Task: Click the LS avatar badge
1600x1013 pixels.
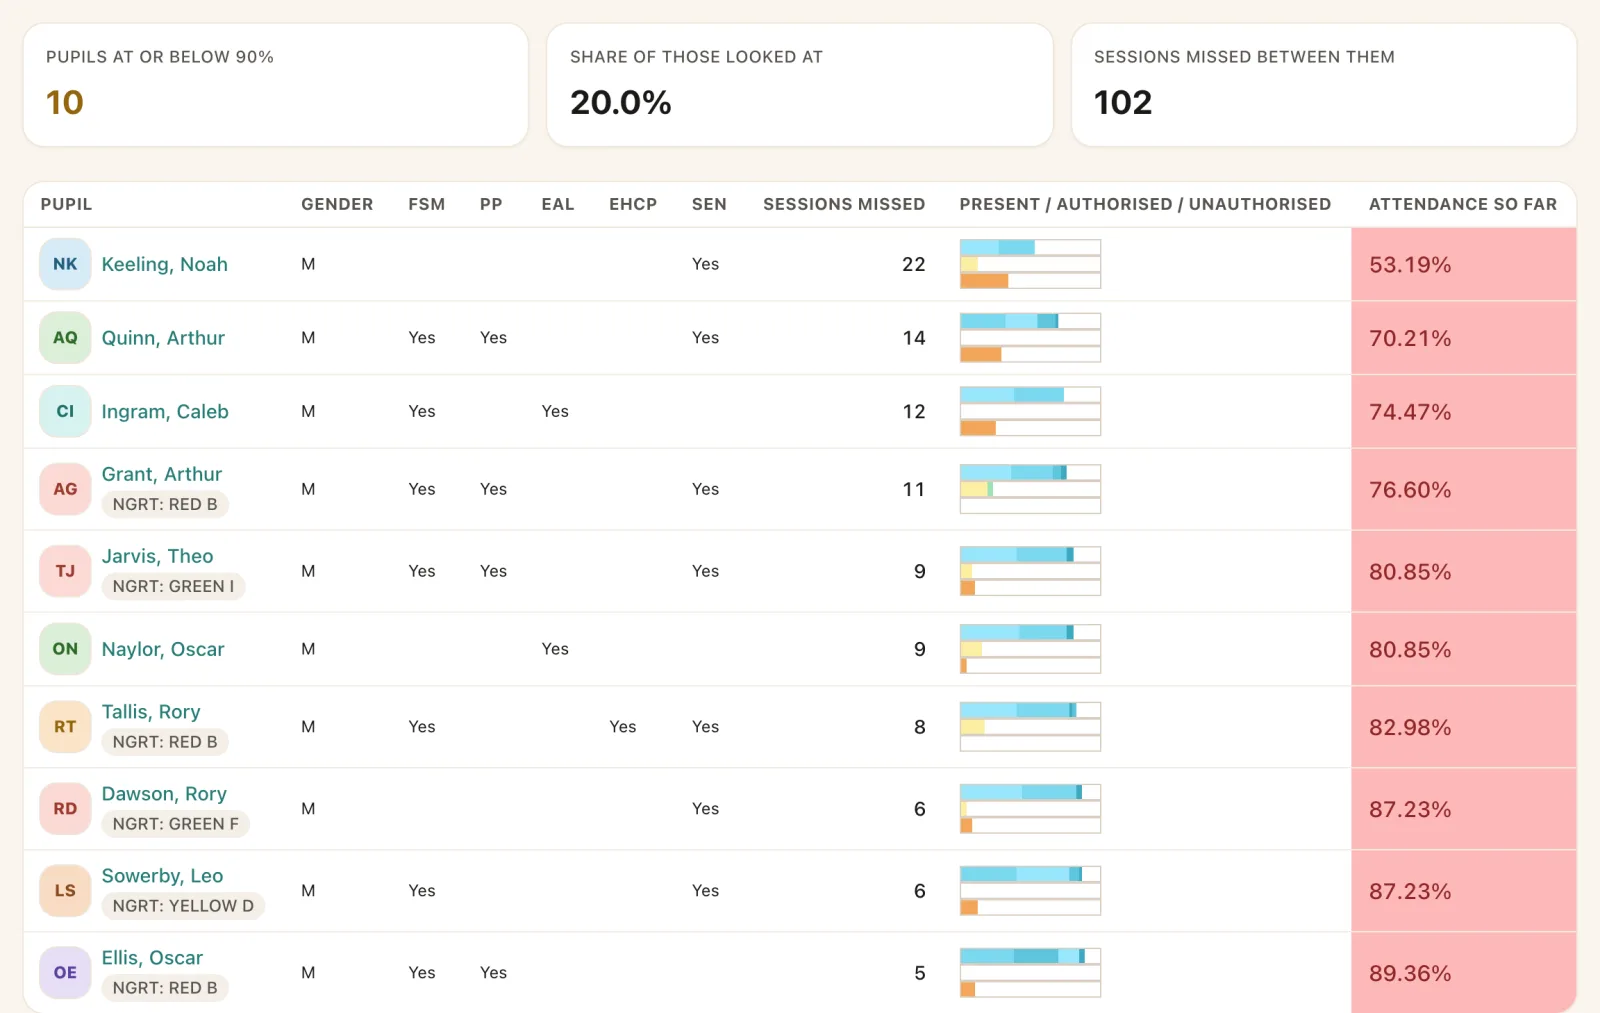Action: (65, 892)
